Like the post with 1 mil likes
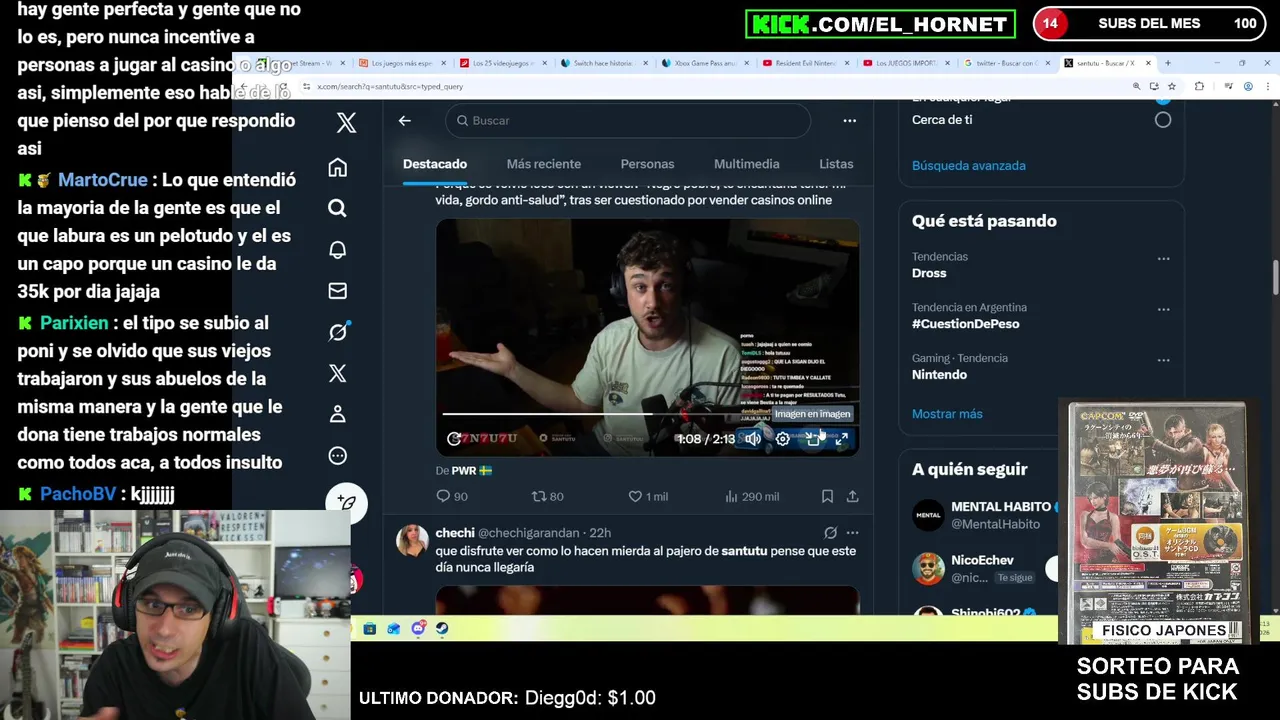 (647, 496)
